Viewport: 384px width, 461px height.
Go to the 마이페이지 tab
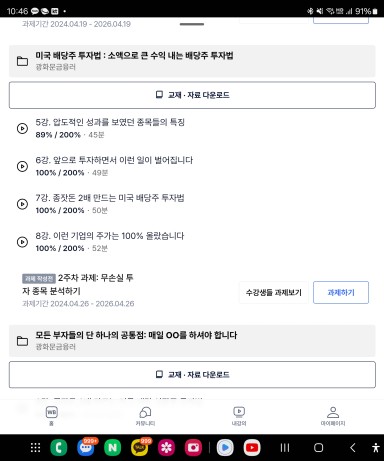click(333, 415)
